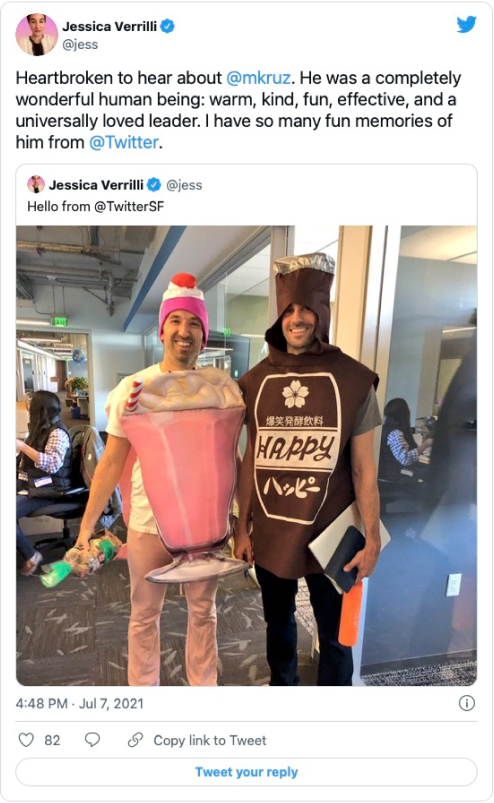Click Jessica Verrilli name at top
This screenshot has height=803, width=494.
point(110,26)
